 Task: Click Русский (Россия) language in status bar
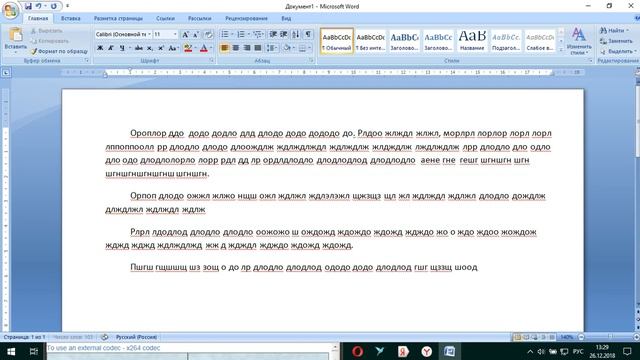(136, 337)
